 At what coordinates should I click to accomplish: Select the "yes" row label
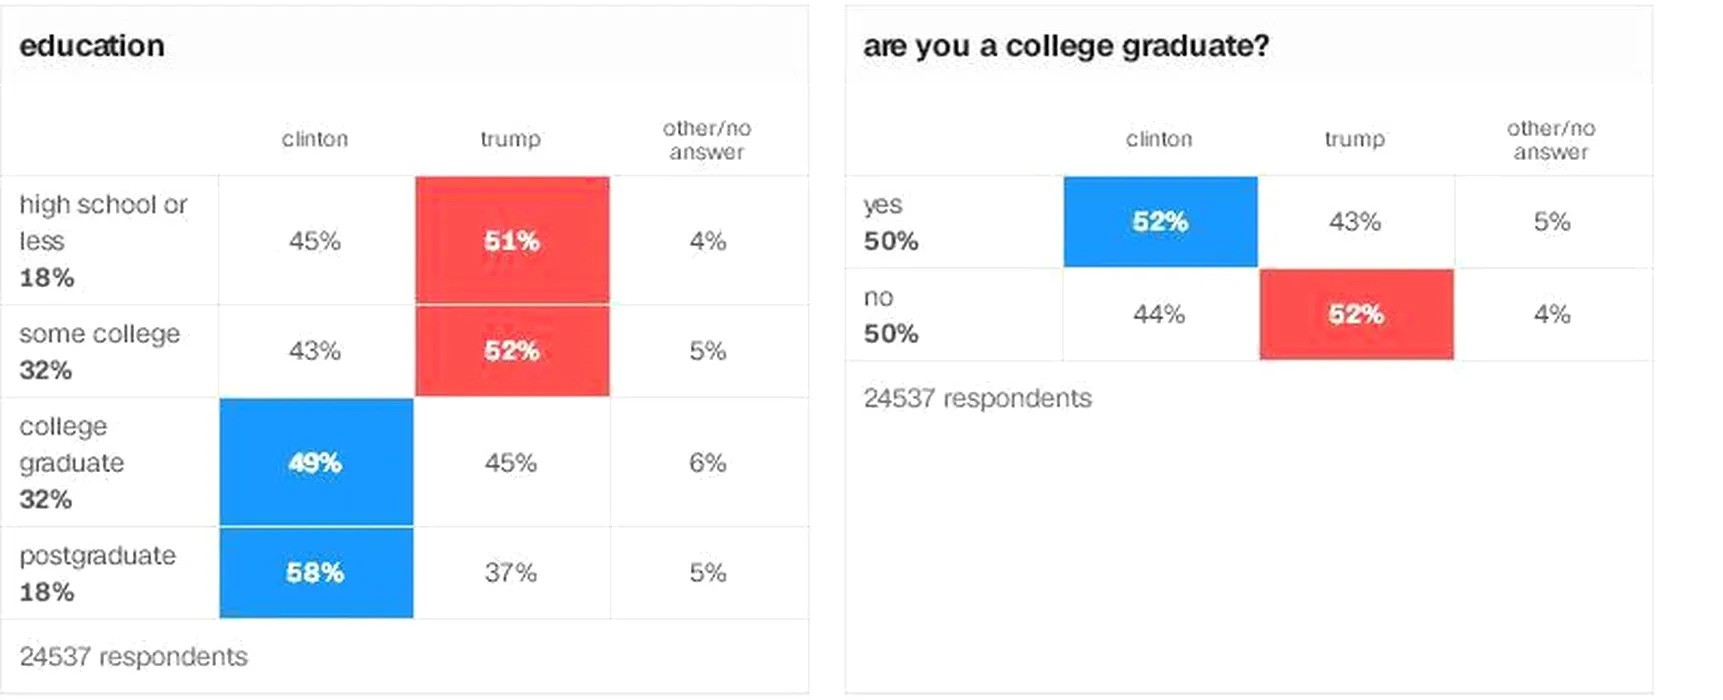tap(883, 205)
